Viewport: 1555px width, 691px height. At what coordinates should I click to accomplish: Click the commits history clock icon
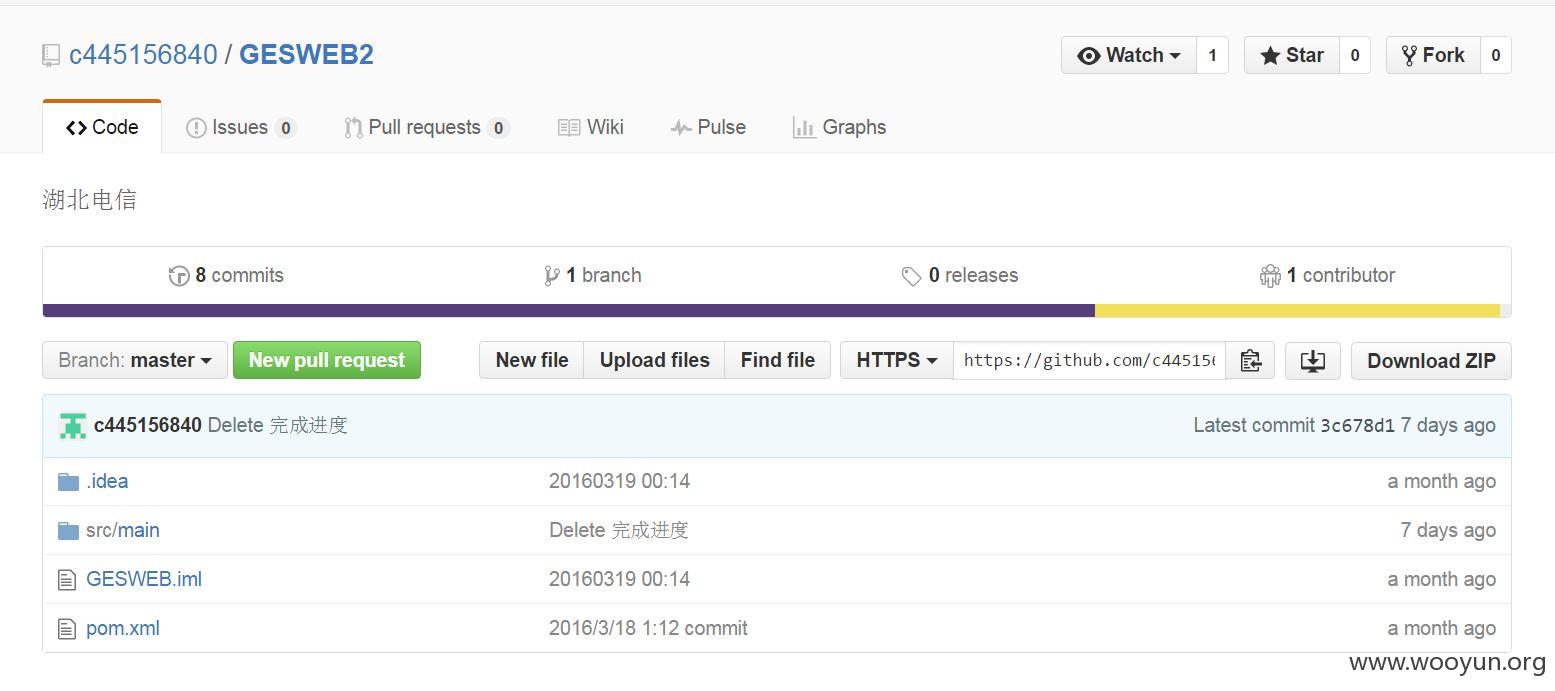tap(179, 276)
